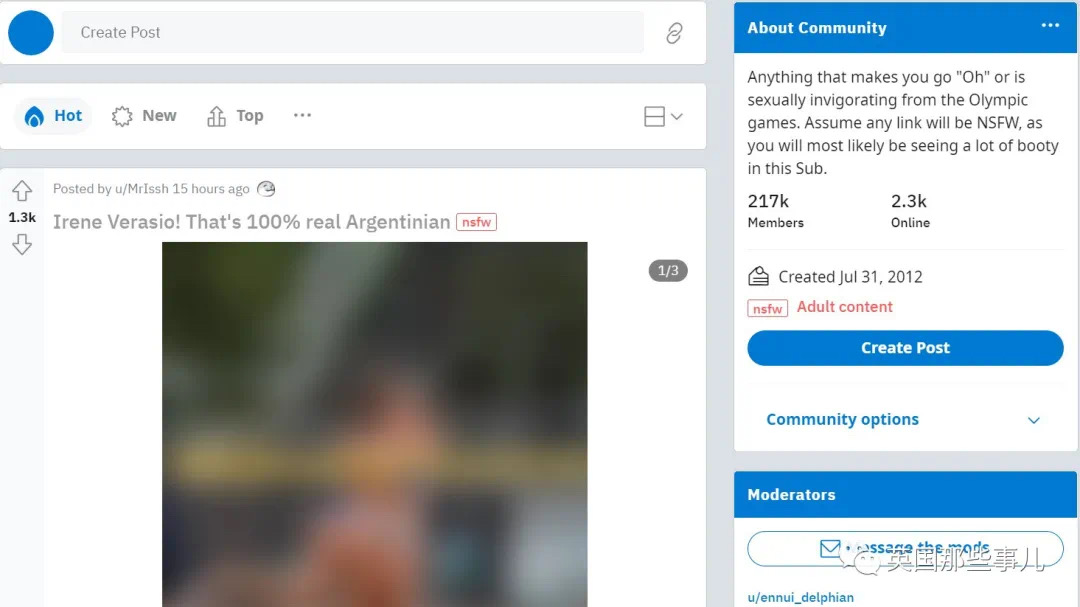Open post titled Irene Verasio

coord(251,222)
